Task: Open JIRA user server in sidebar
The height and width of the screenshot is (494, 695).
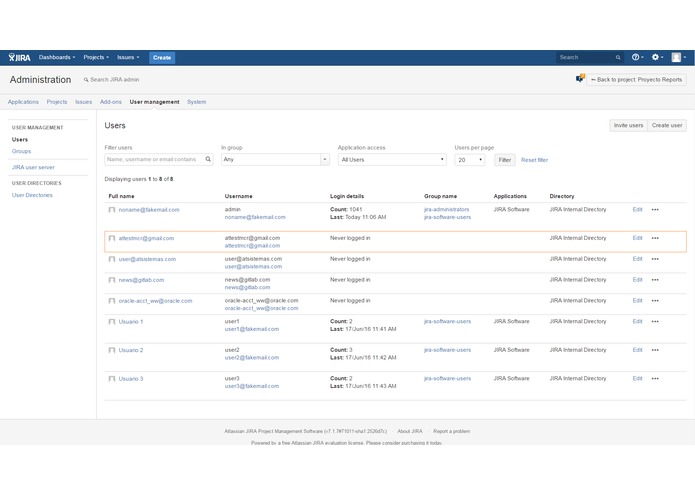Action: click(x=33, y=167)
